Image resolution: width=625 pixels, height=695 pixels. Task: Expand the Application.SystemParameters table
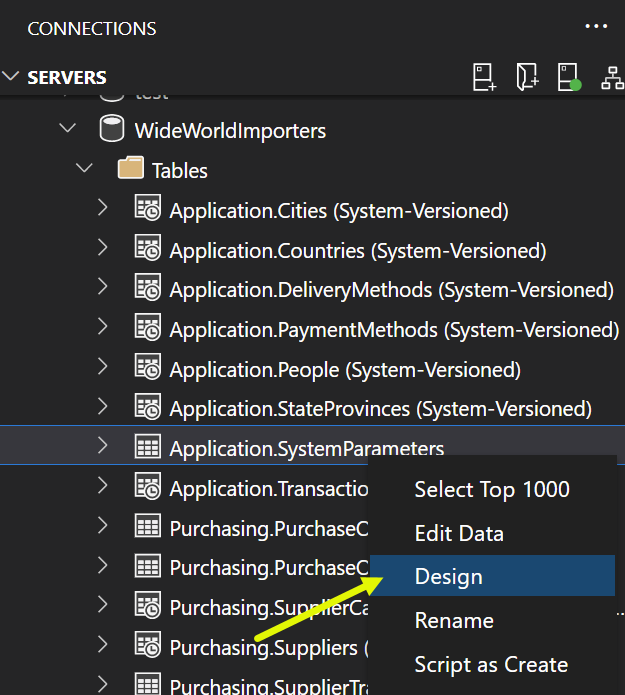(x=102, y=446)
